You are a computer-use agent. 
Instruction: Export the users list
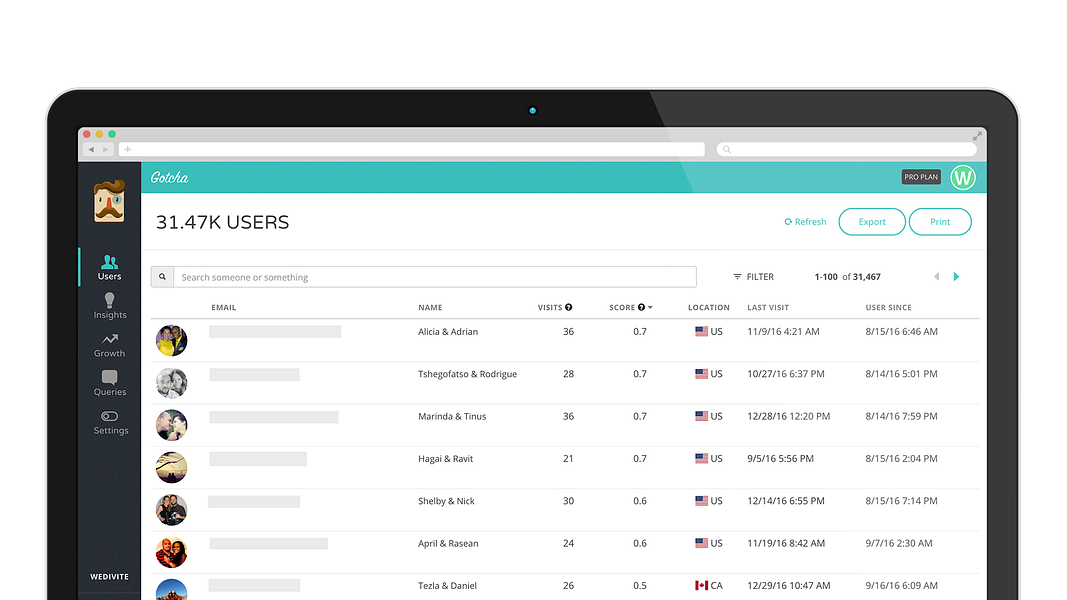(x=872, y=222)
